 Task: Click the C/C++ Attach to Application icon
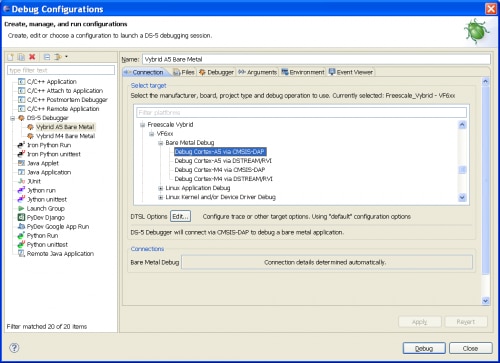click(x=22, y=90)
